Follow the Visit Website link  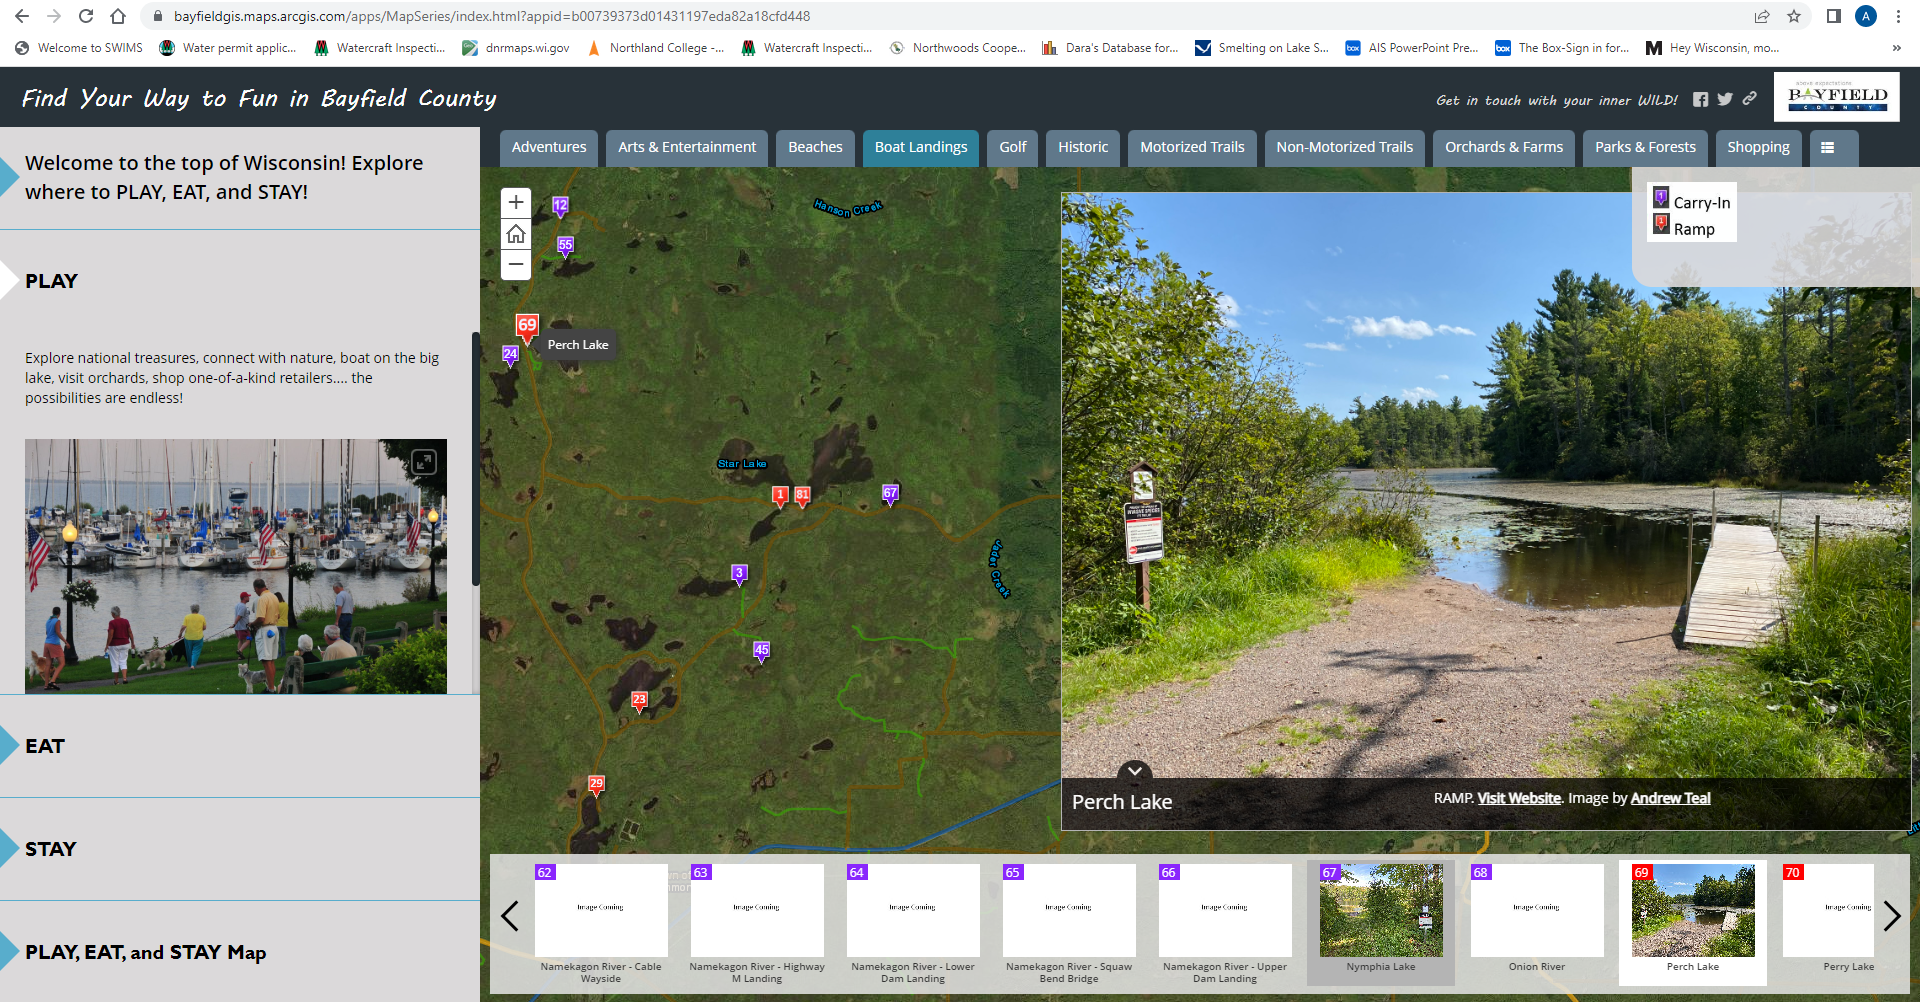click(x=1519, y=798)
